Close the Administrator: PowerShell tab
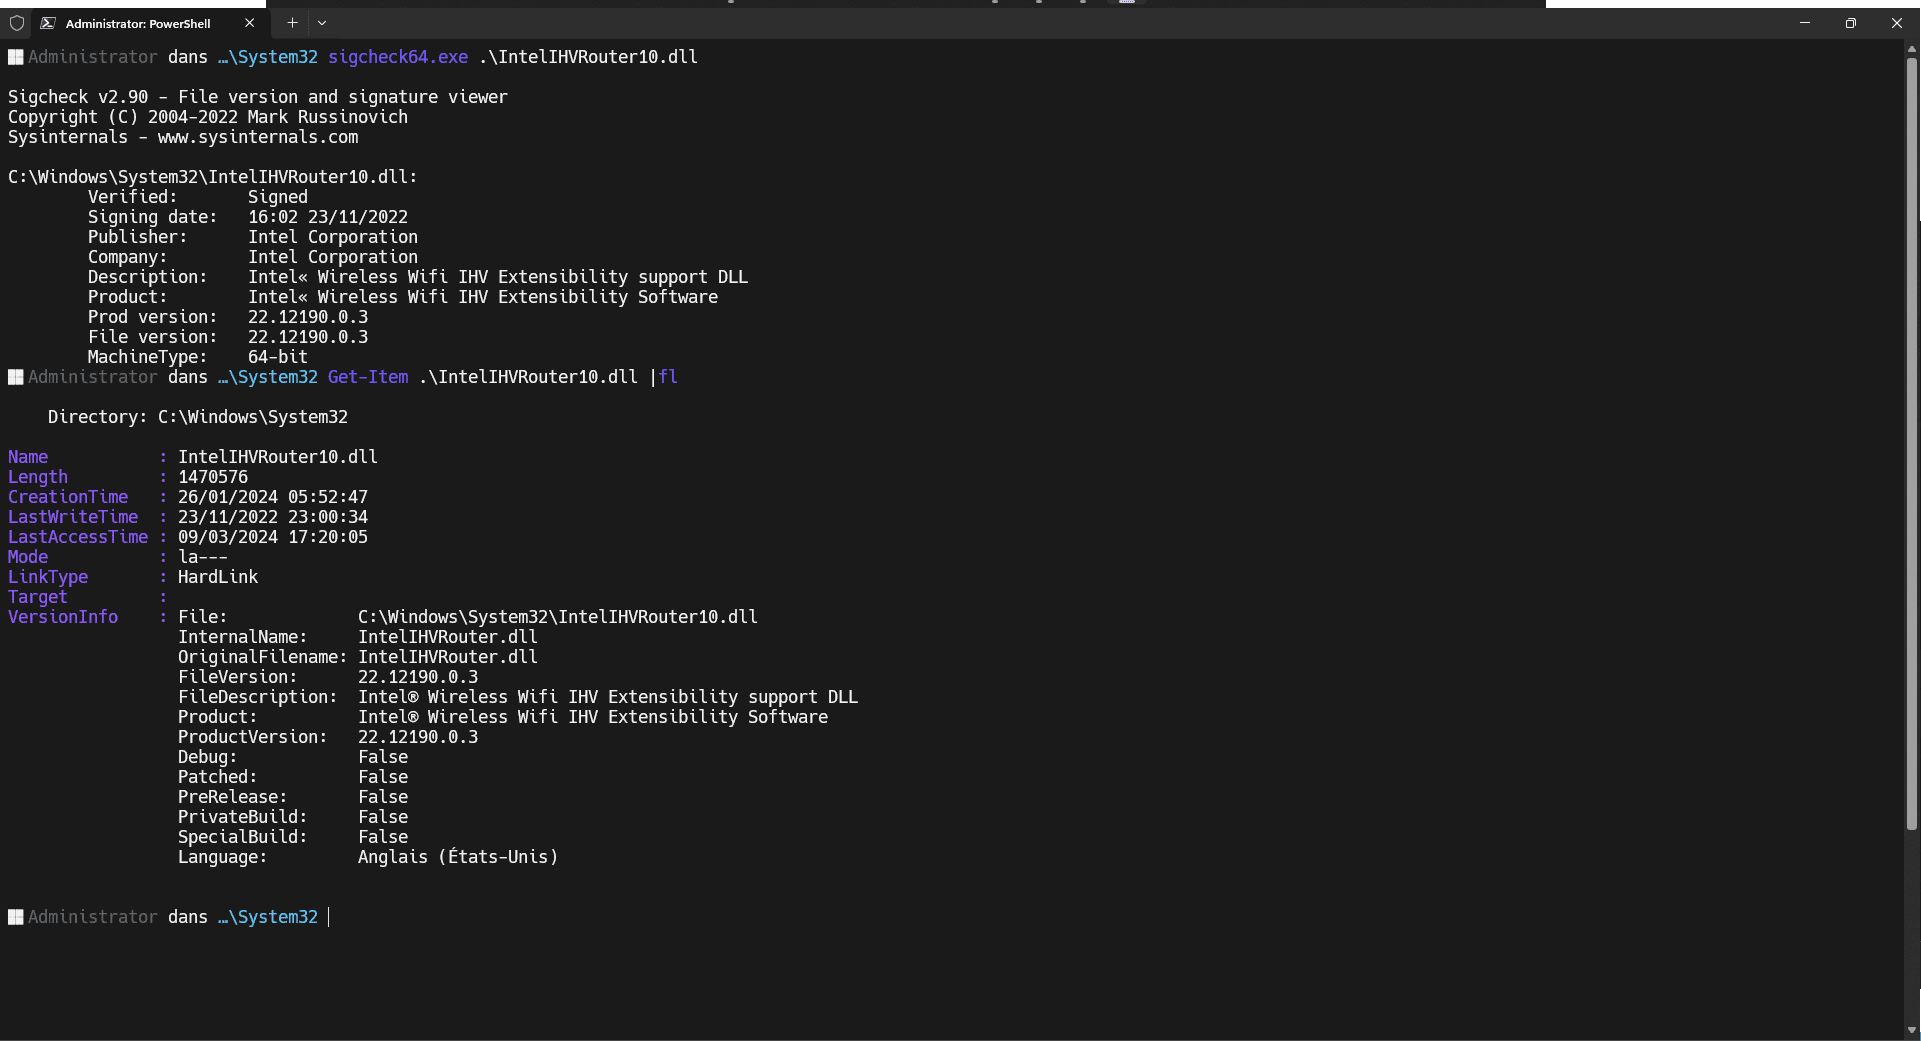The image size is (1921, 1041). (249, 23)
